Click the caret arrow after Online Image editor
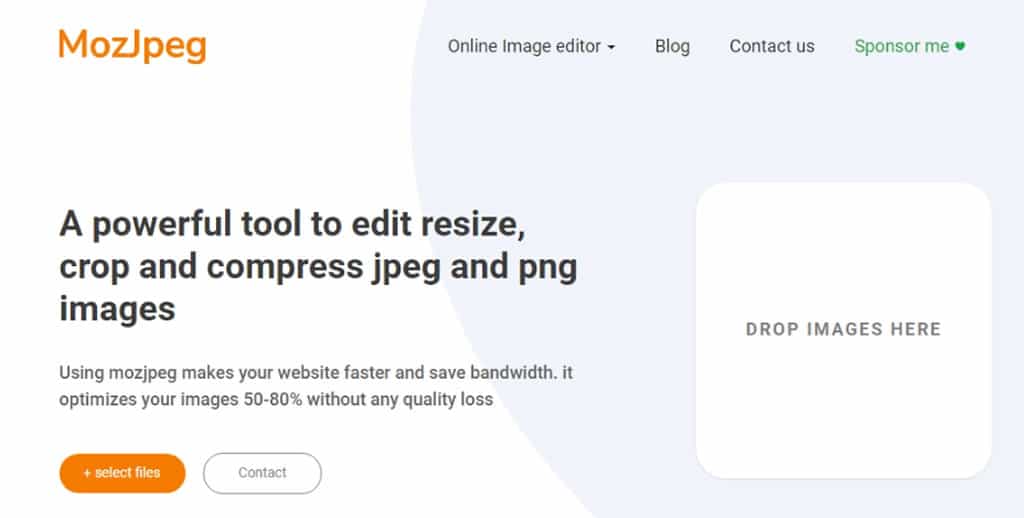The height and width of the screenshot is (518, 1024). tap(612, 47)
